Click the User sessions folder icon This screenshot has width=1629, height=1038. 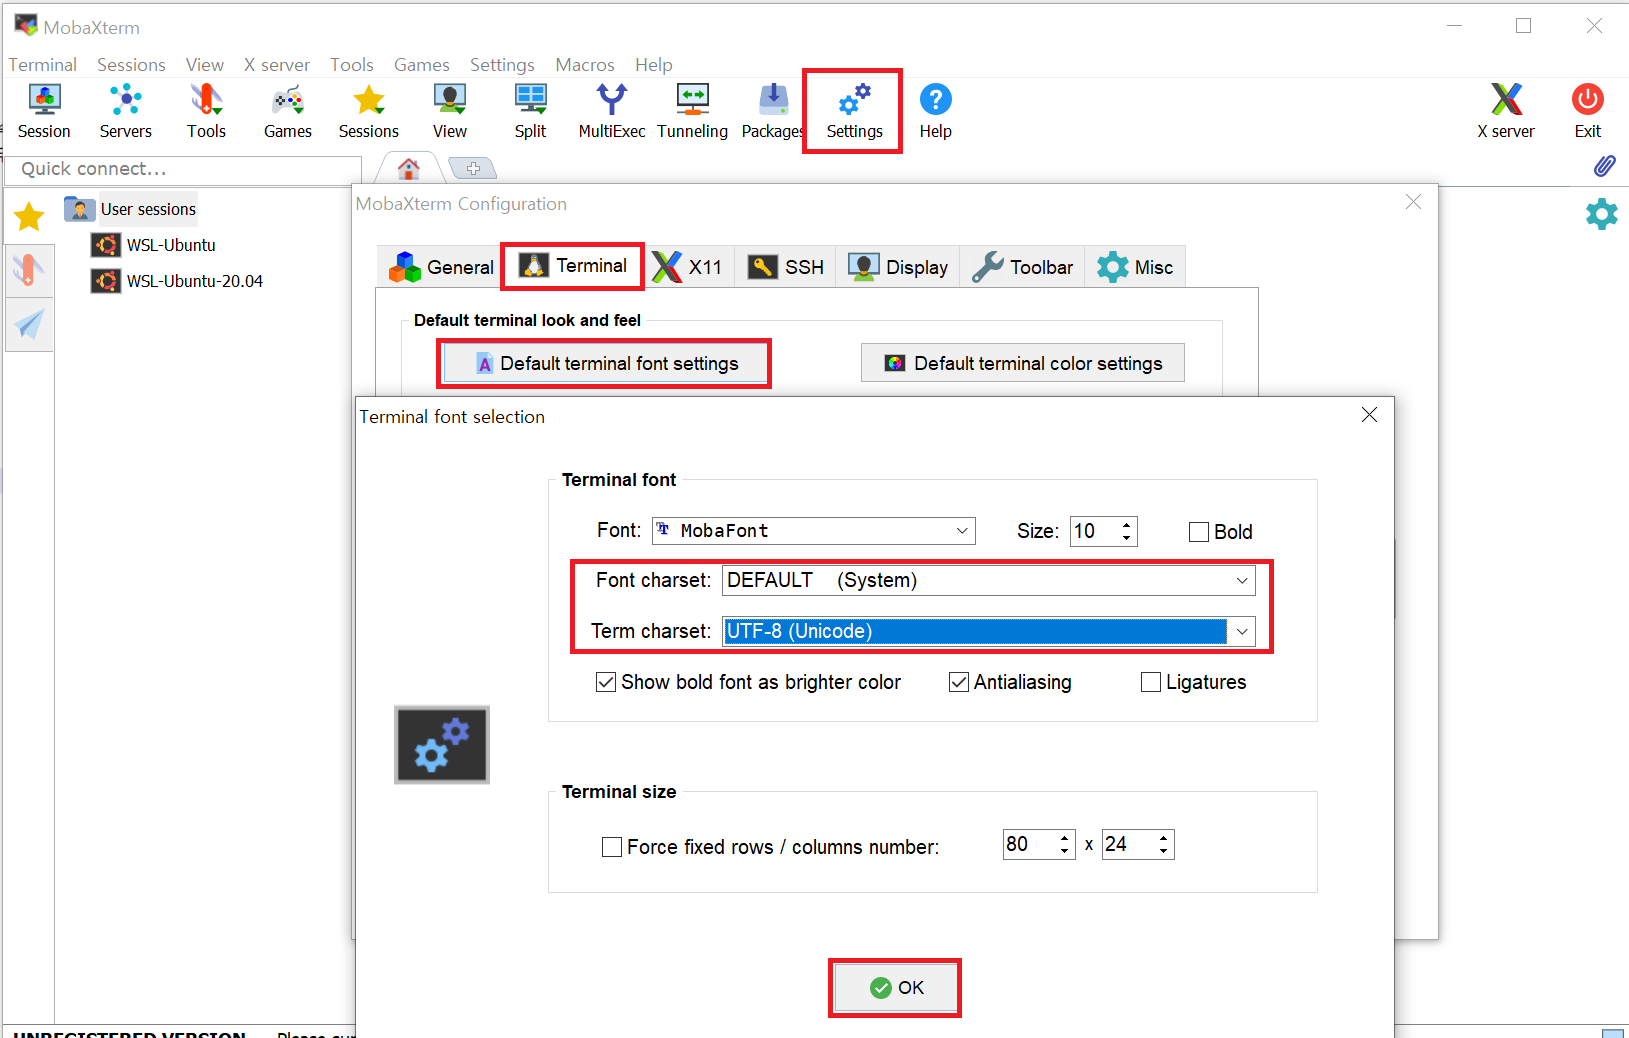click(x=80, y=209)
